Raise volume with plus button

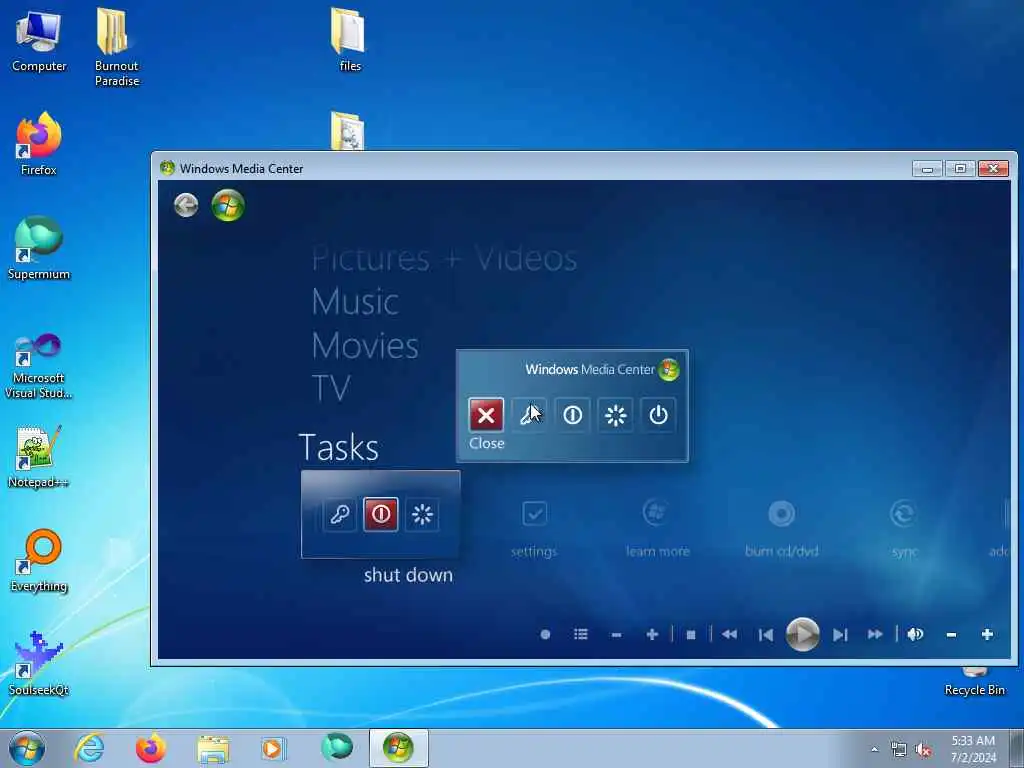[x=987, y=634]
